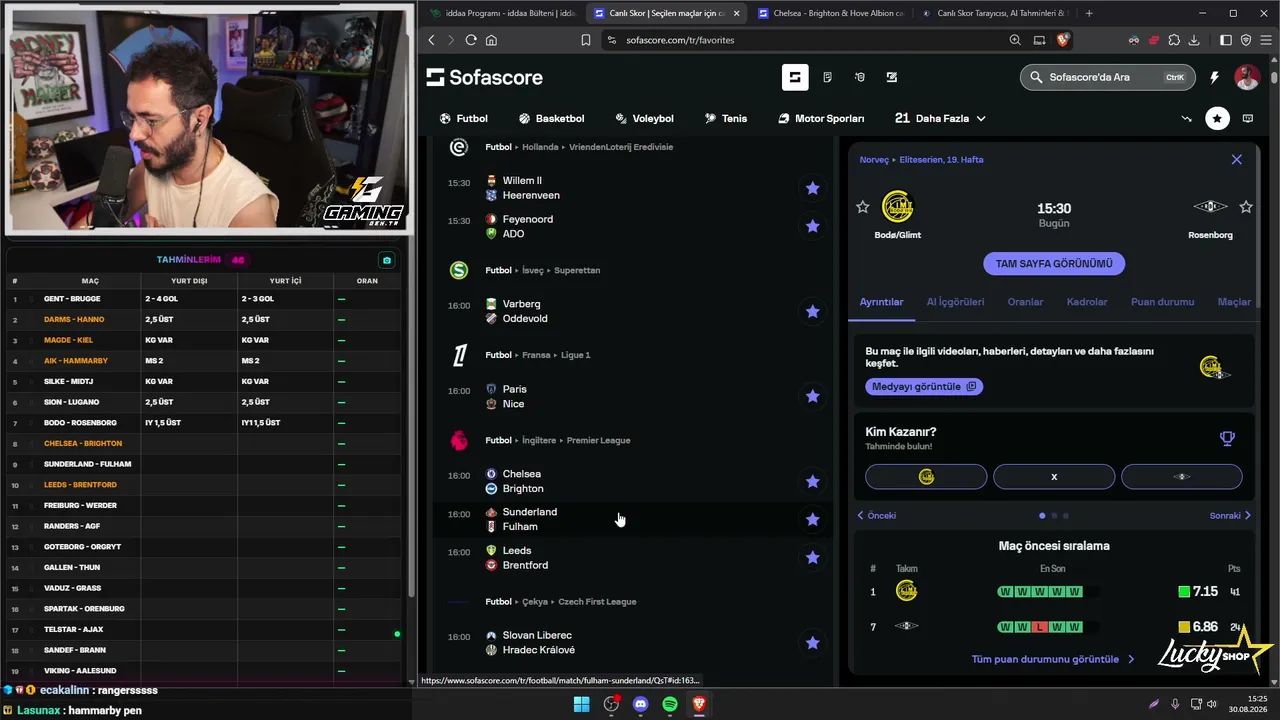Favorite Rosenborg with its star
The width and height of the screenshot is (1280, 720).
click(x=1246, y=207)
